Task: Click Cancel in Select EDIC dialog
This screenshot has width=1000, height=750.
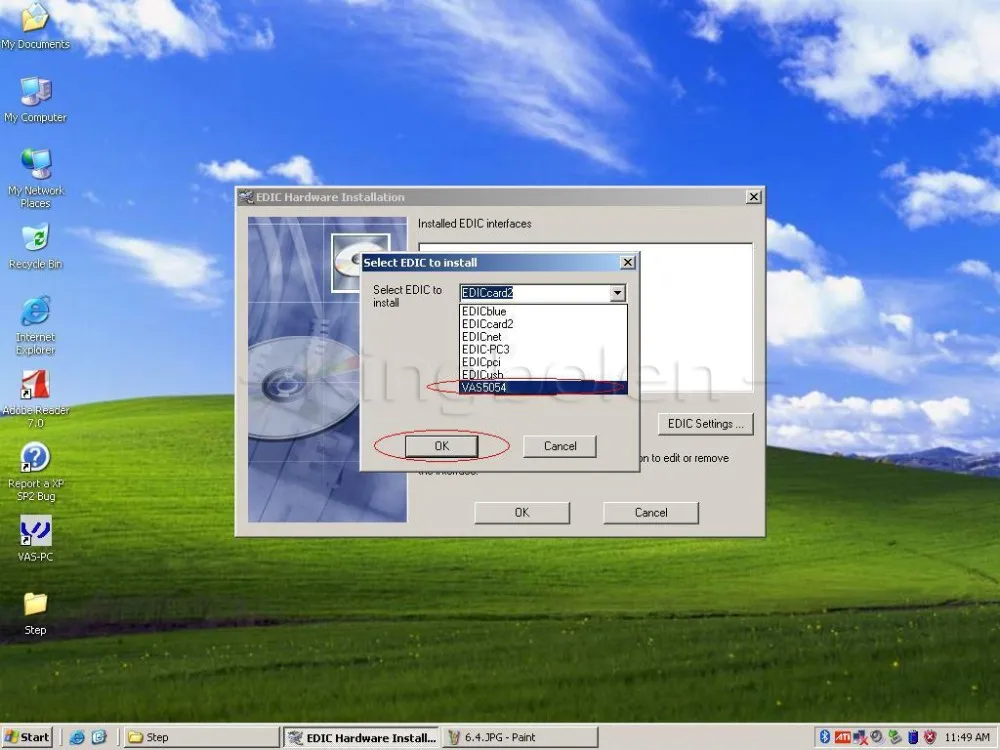Action: tap(560, 446)
